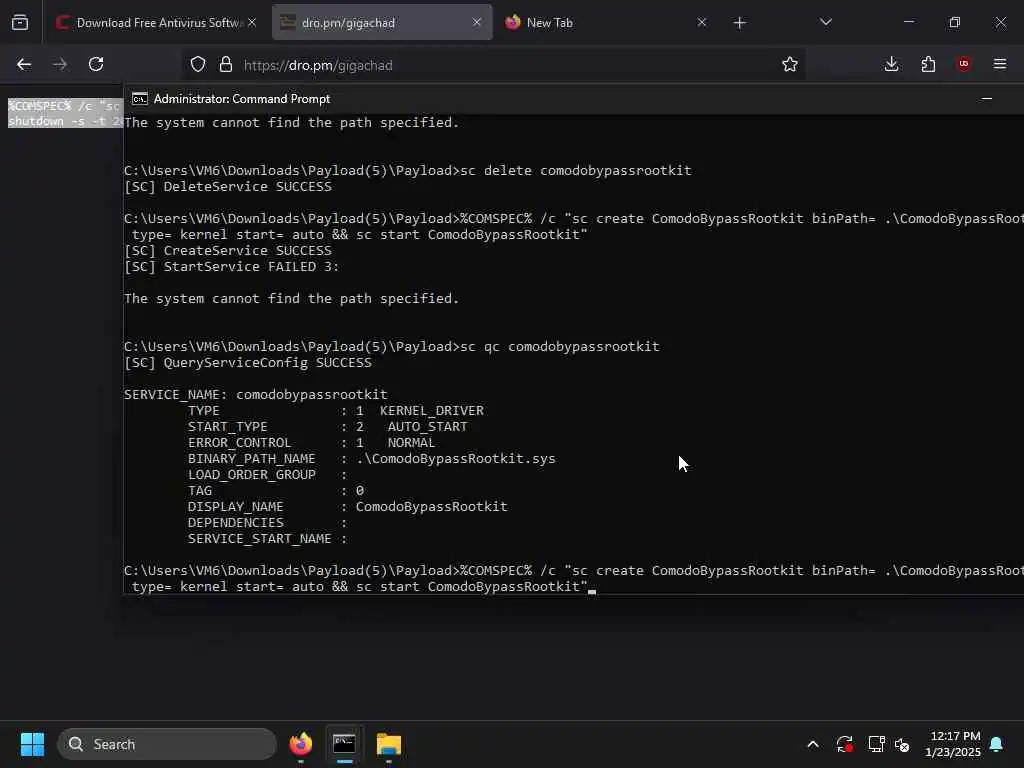Restore down the Firefox window

[955, 22]
